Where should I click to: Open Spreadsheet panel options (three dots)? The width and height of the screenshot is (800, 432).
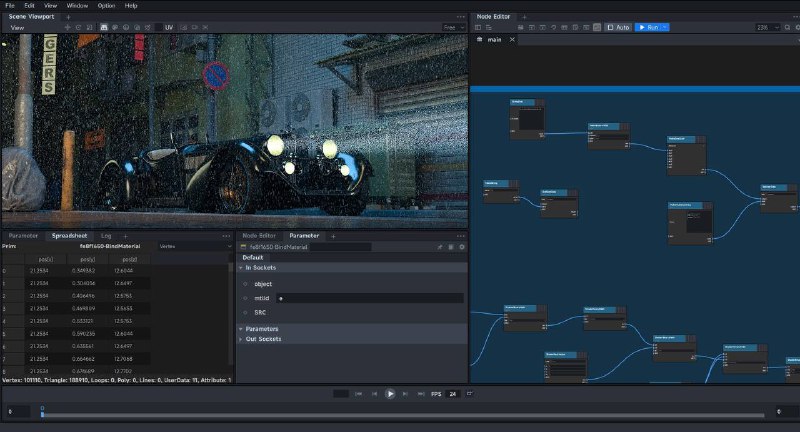click(227, 236)
